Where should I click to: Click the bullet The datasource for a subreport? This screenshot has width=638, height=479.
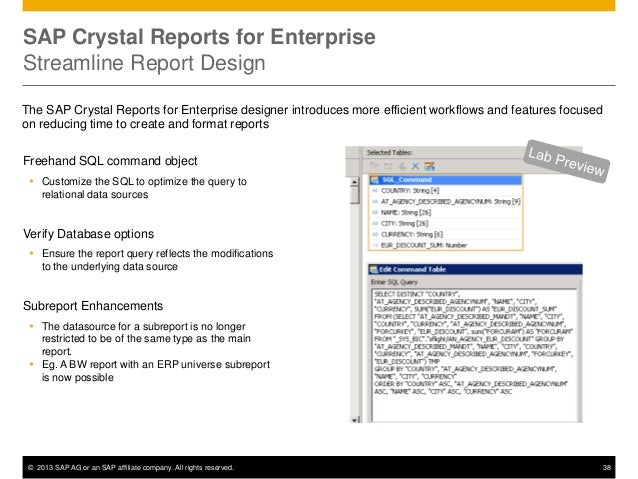click(x=146, y=339)
